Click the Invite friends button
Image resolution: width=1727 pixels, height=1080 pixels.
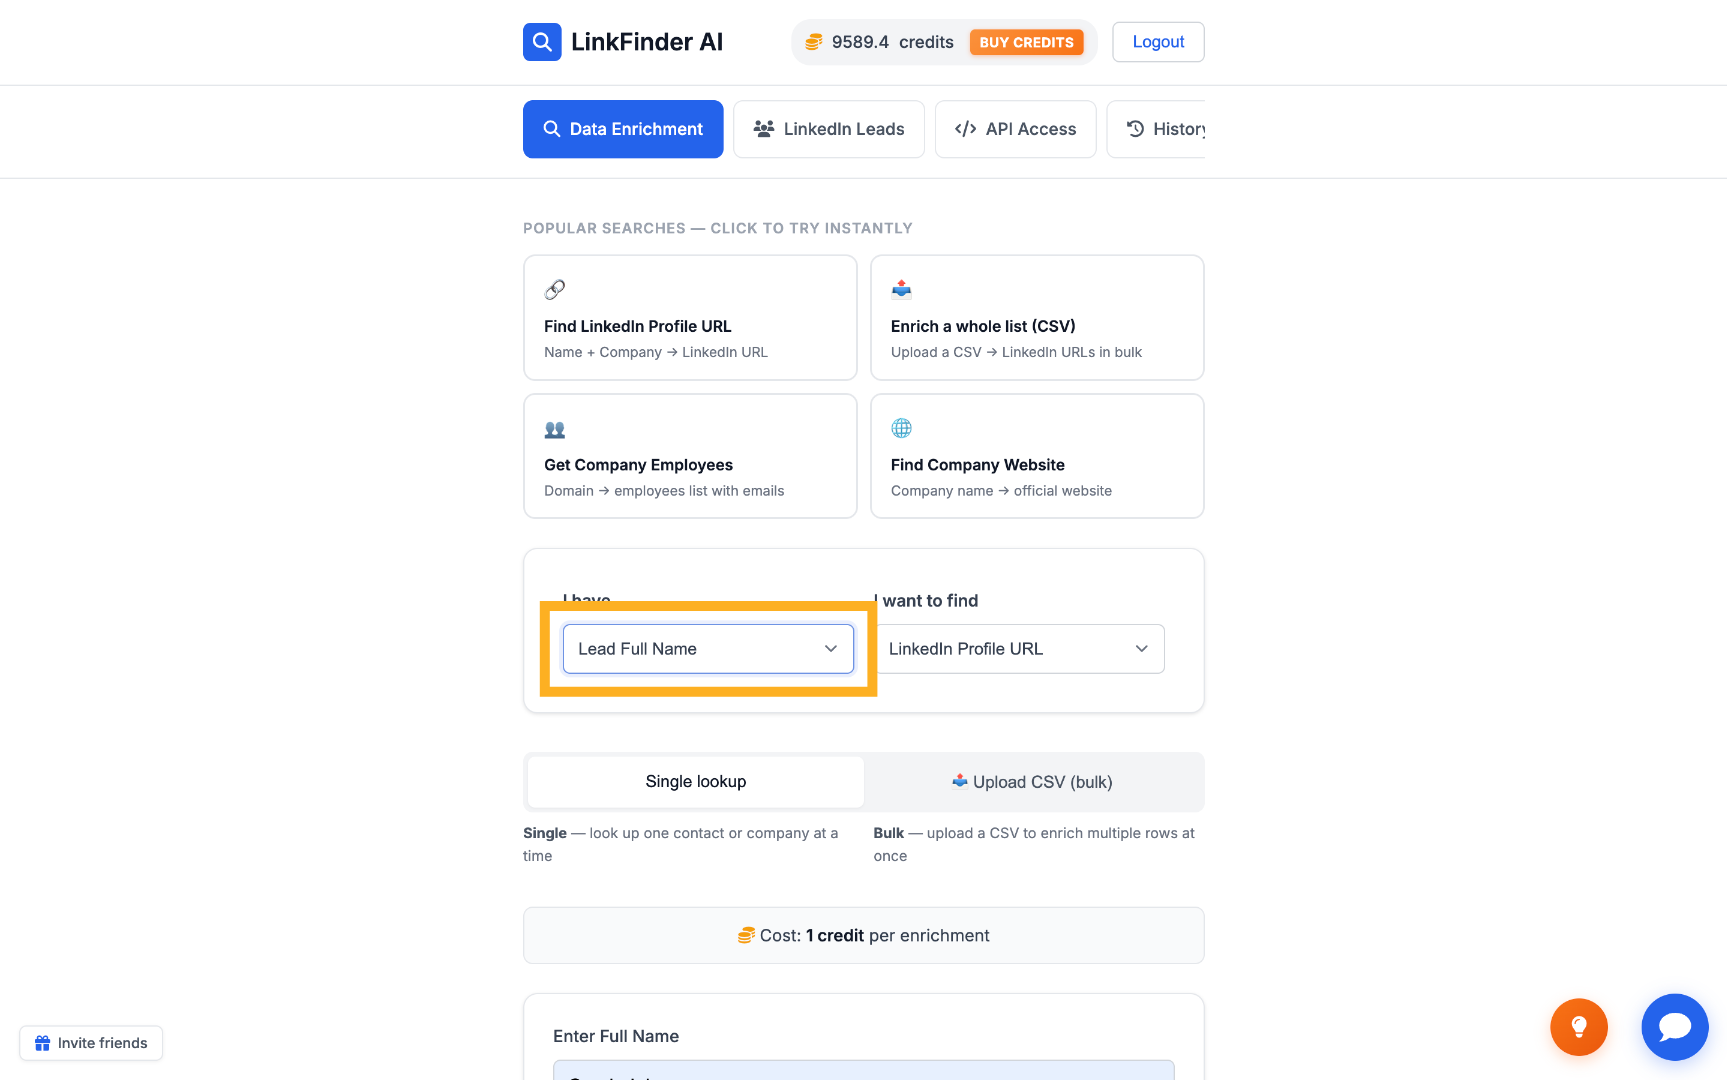[x=91, y=1043]
